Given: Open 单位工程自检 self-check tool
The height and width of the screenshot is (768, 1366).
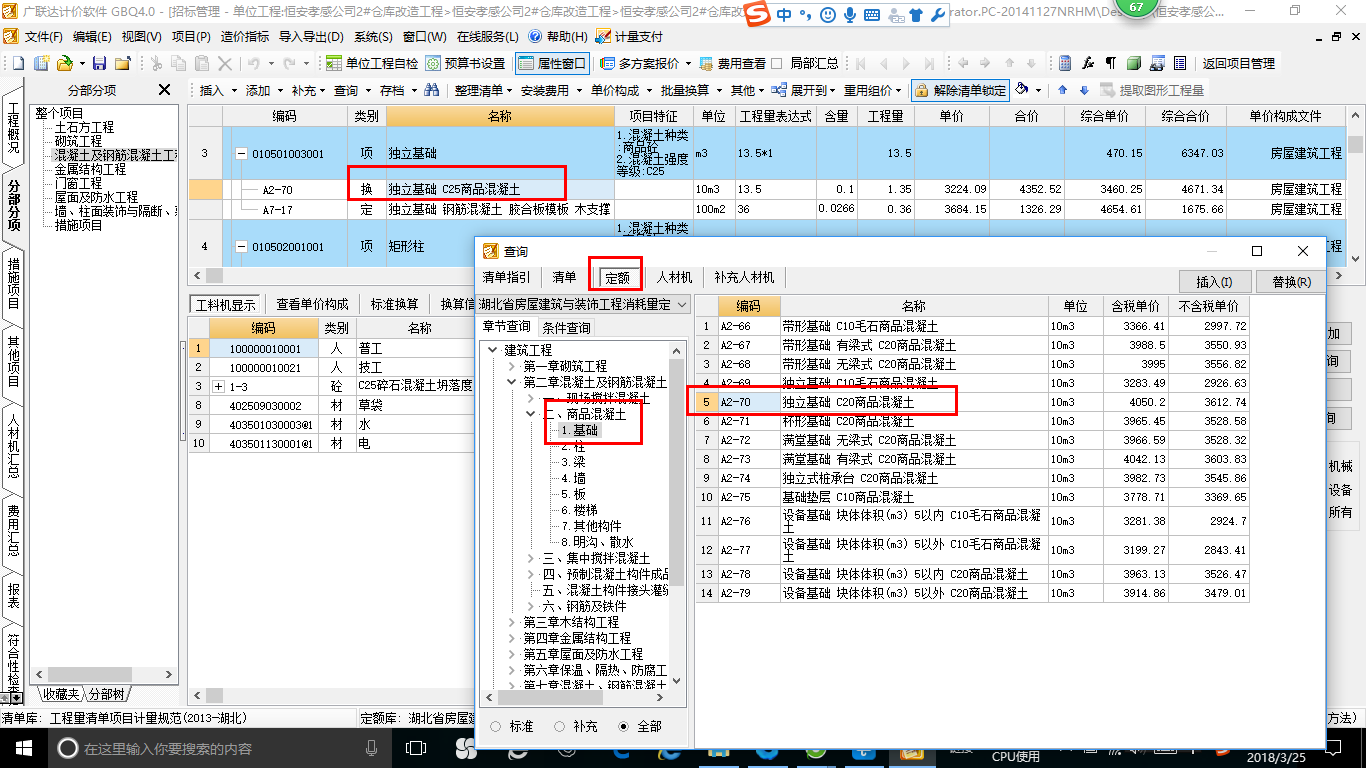Looking at the screenshot, I should (x=373, y=63).
